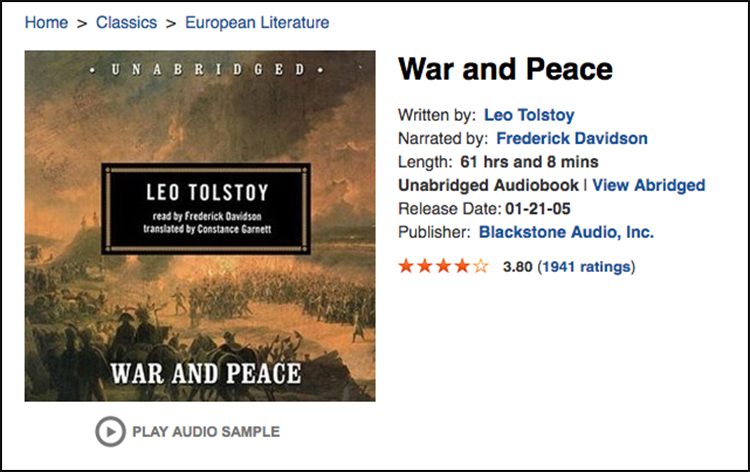Click the second orange rating star

click(425, 266)
